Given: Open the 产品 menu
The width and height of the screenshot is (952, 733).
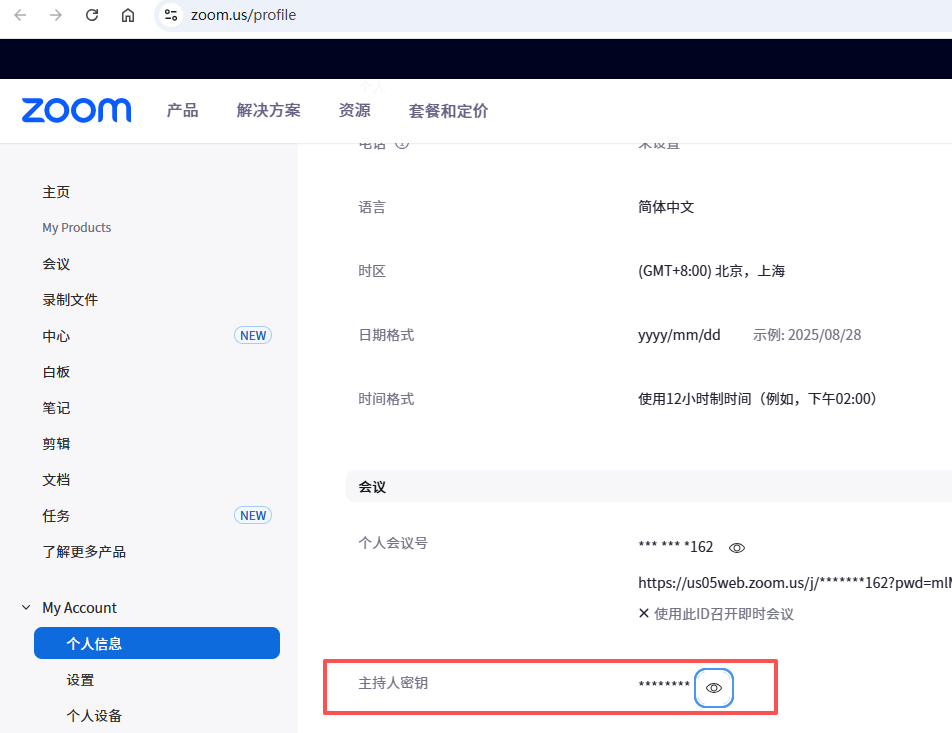Looking at the screenshot, I should click(x=183, y=111).
